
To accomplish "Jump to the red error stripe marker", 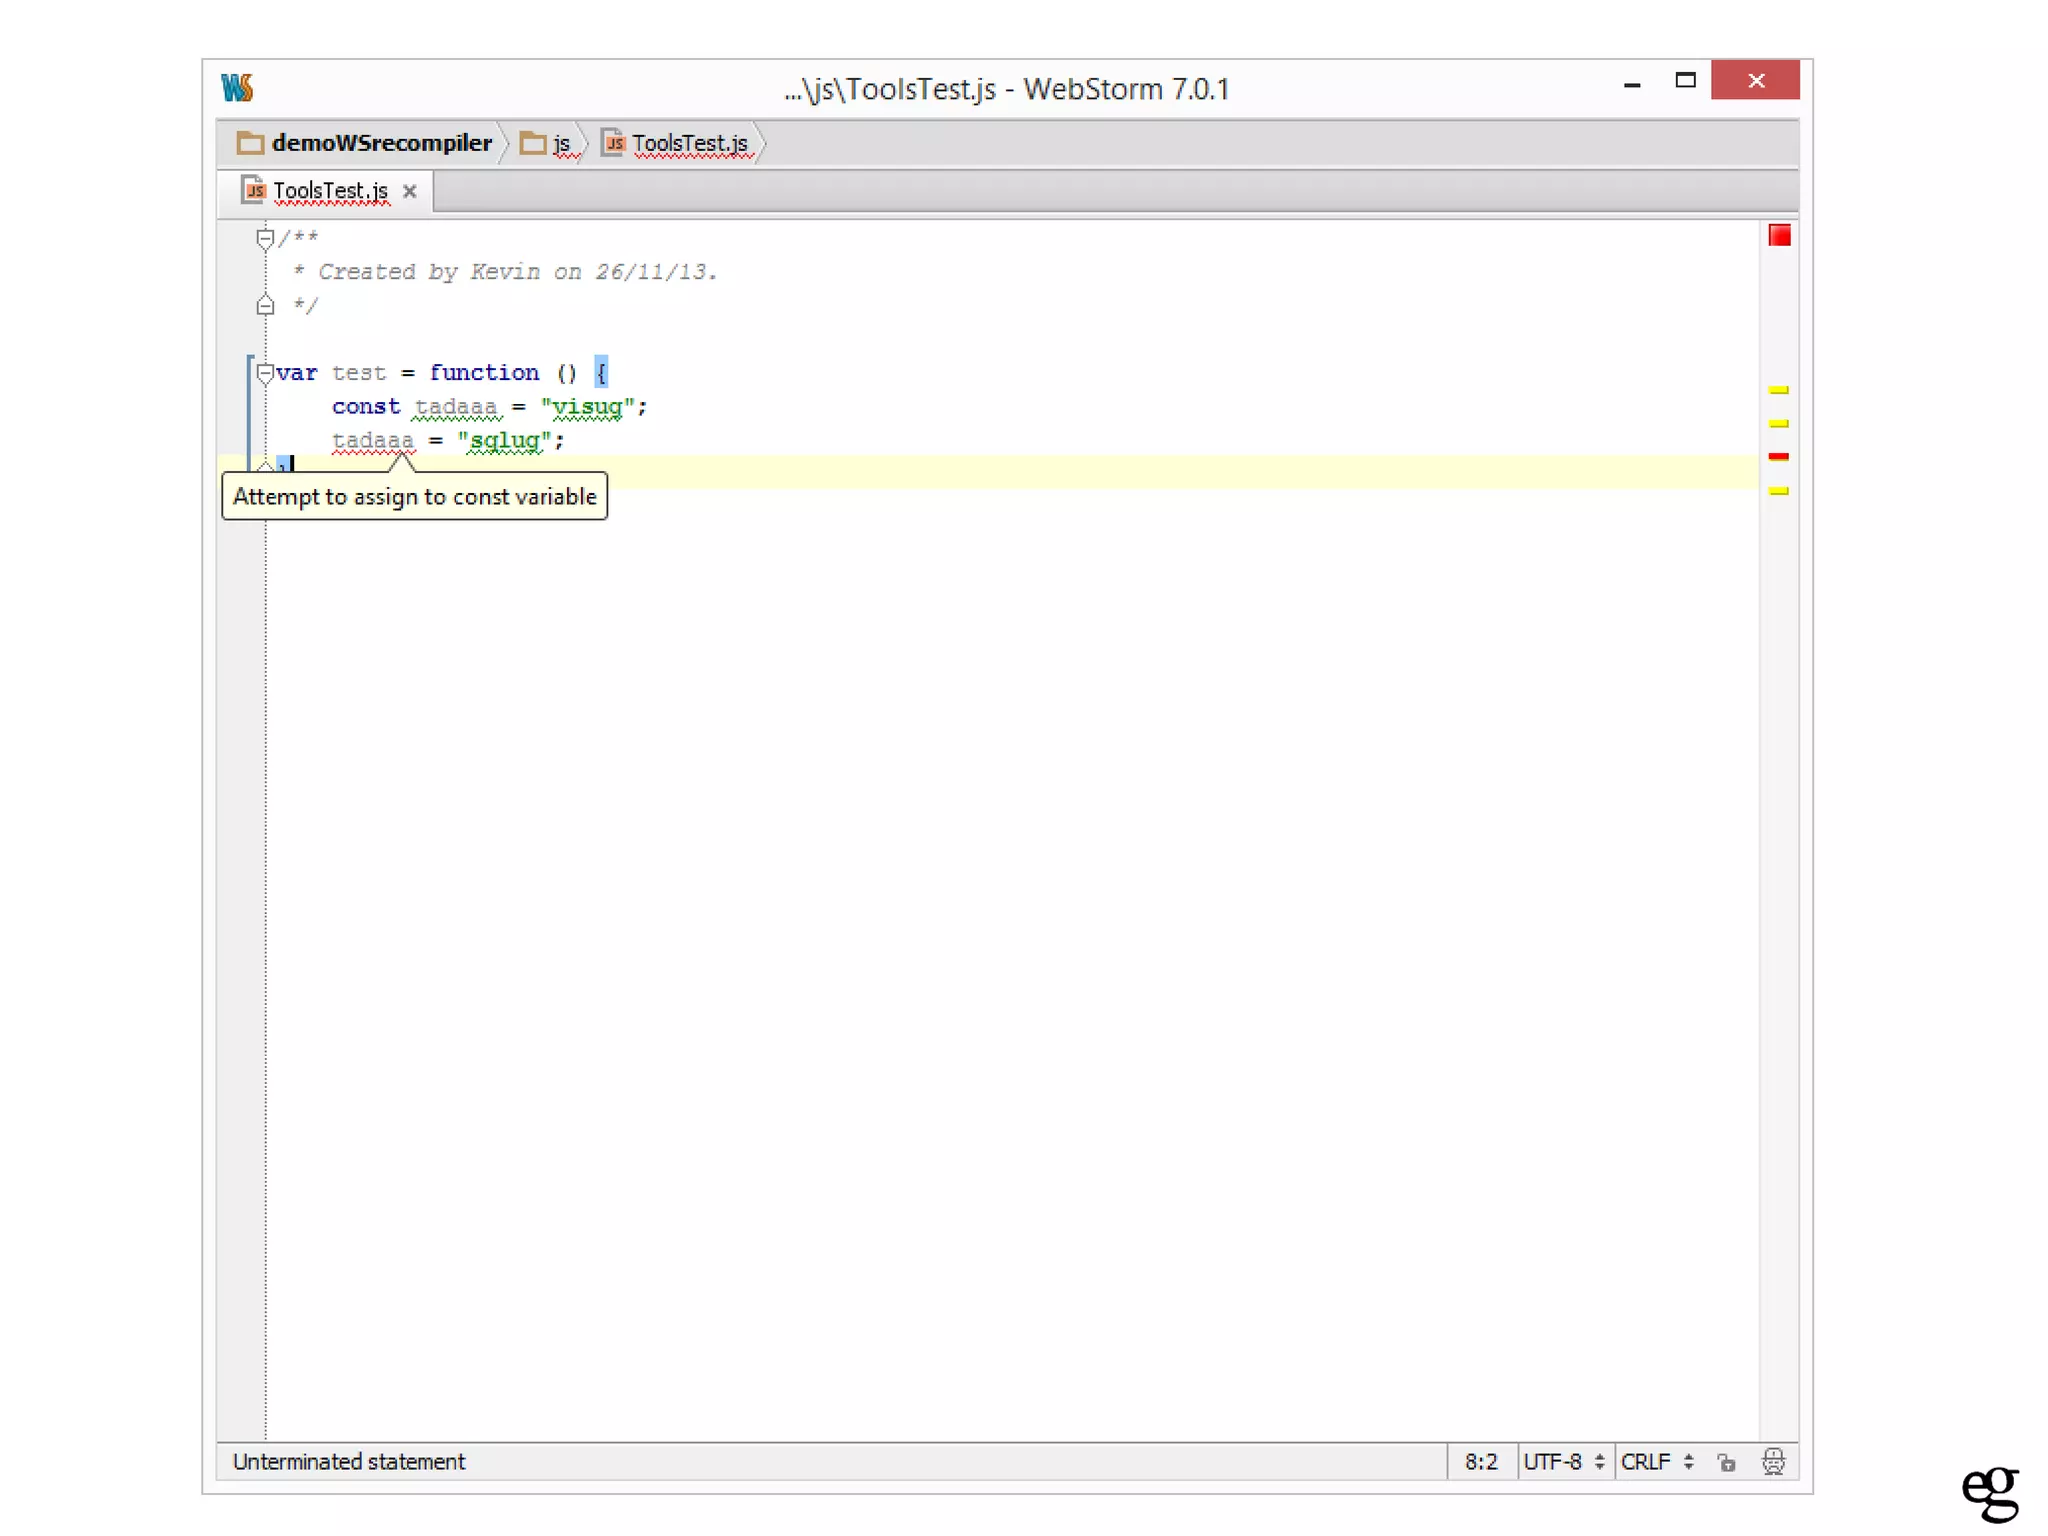I will (x=1778, y=457).
